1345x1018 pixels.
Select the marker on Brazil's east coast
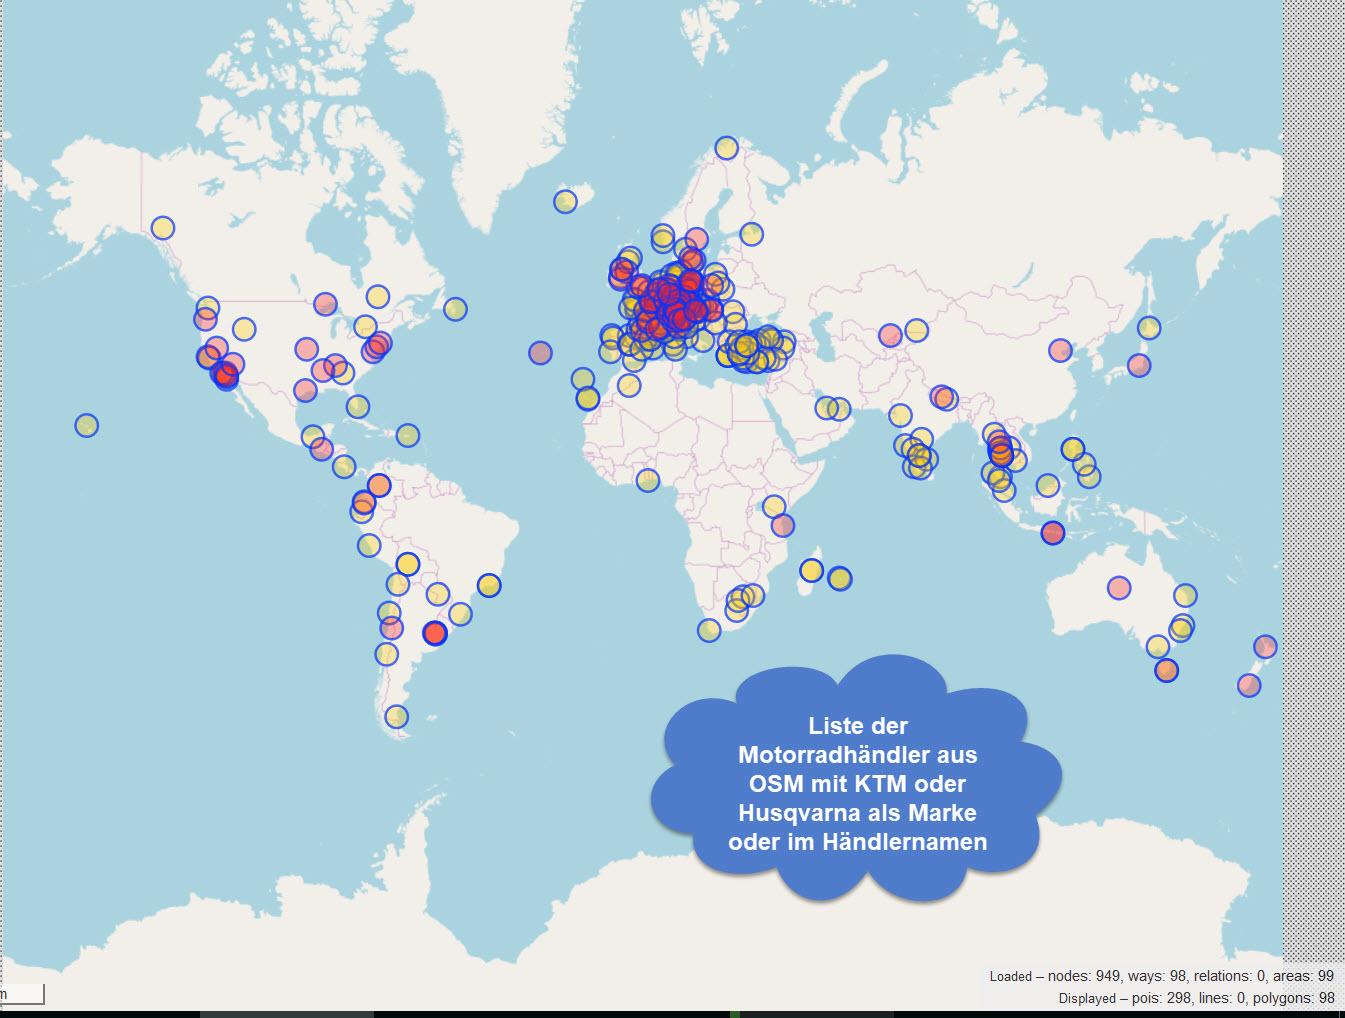point(488,585)
